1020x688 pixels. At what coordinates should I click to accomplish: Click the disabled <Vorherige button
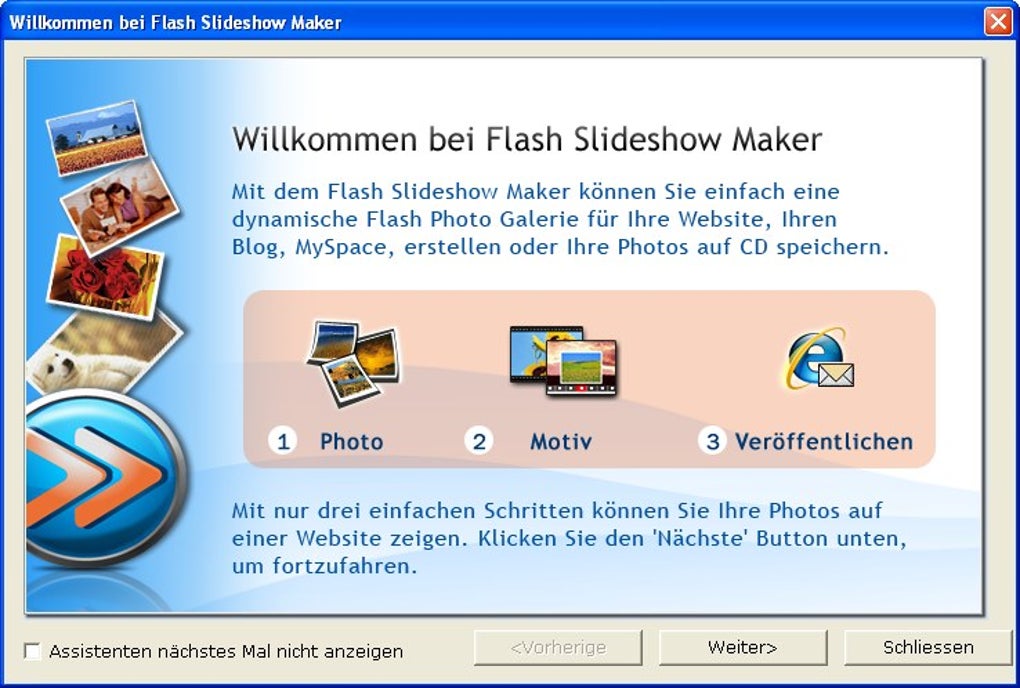(558, 648)
